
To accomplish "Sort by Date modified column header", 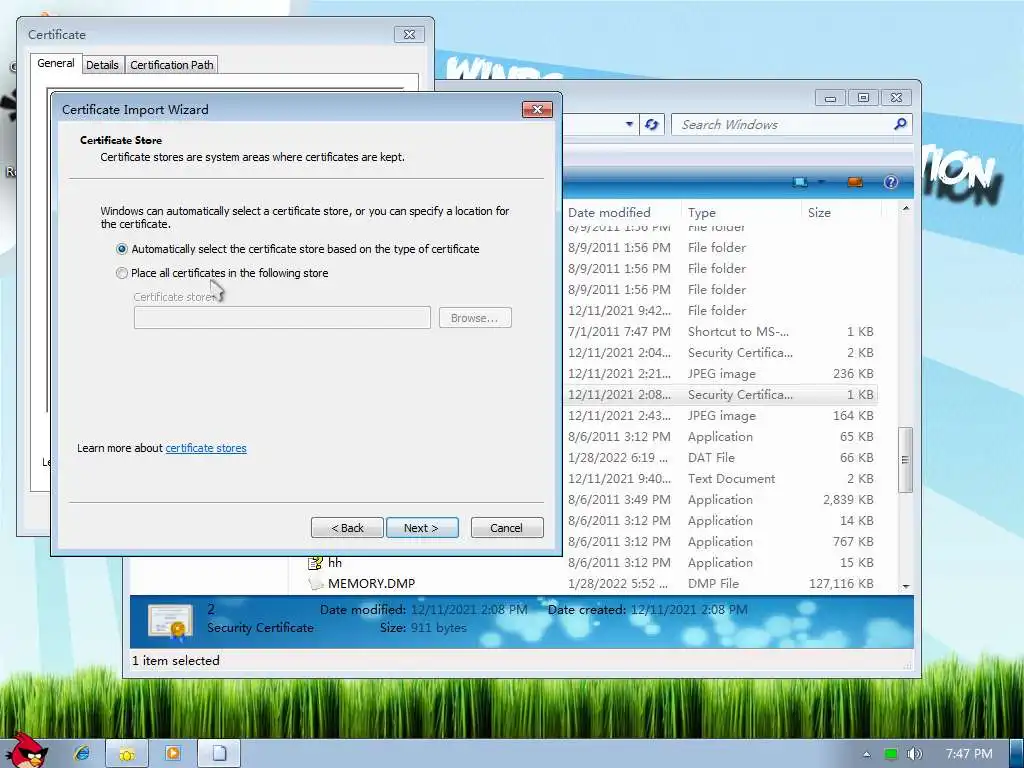I will (609, 212).
